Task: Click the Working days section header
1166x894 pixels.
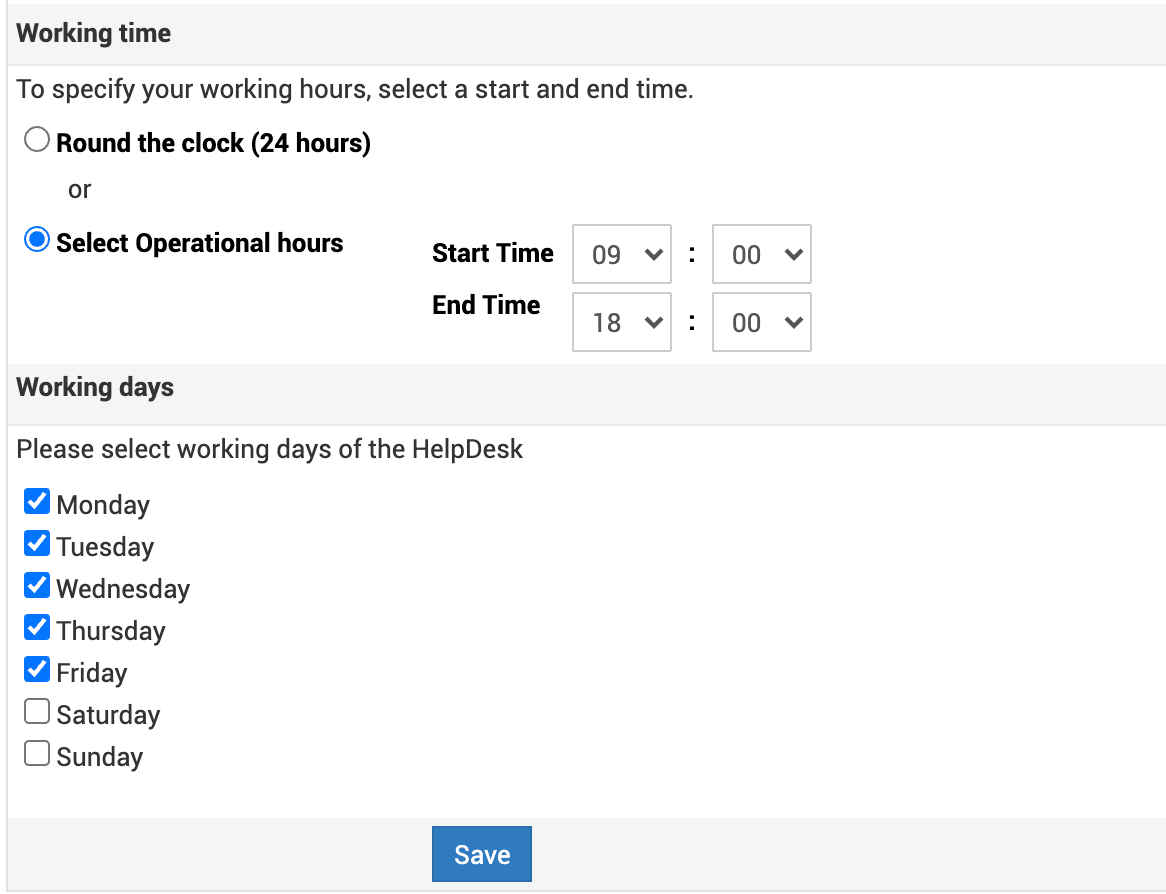Action: (95, 387)
